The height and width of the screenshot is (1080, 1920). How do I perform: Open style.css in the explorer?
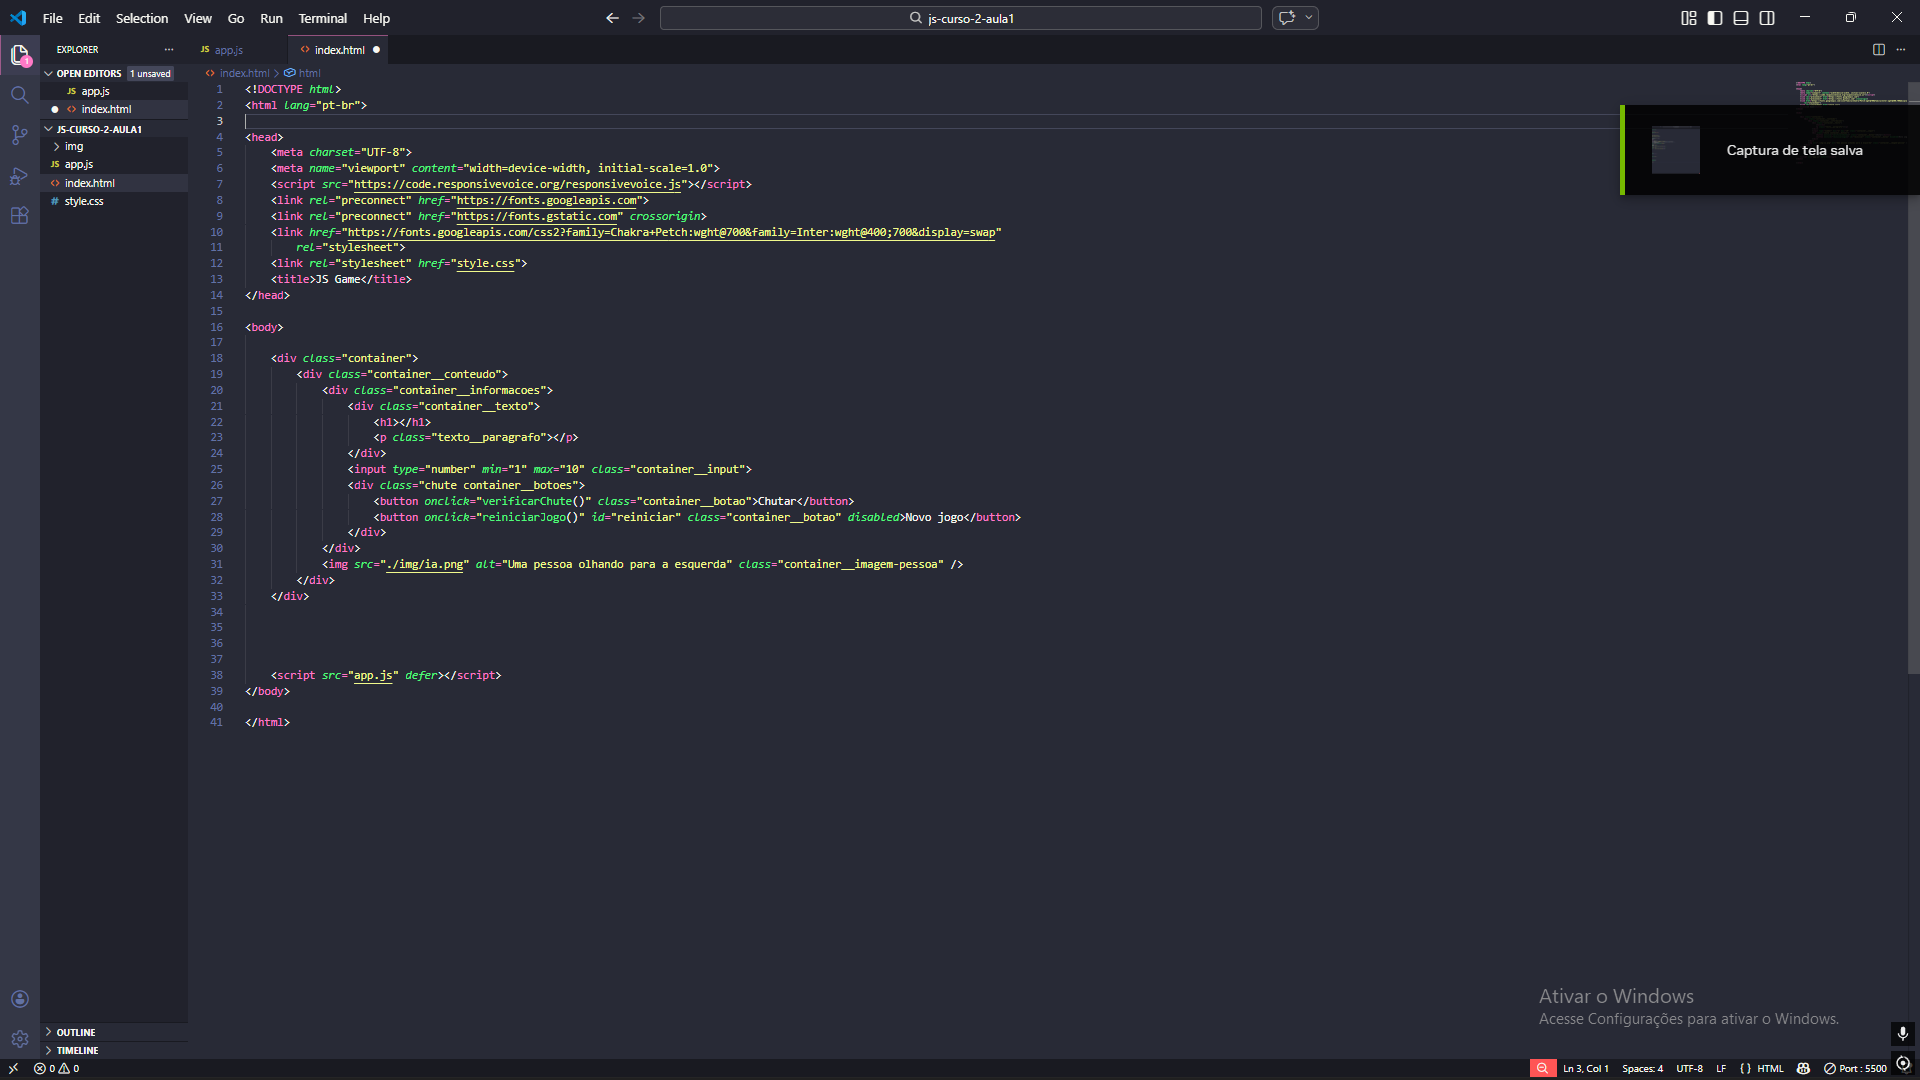tap(84, 201)
